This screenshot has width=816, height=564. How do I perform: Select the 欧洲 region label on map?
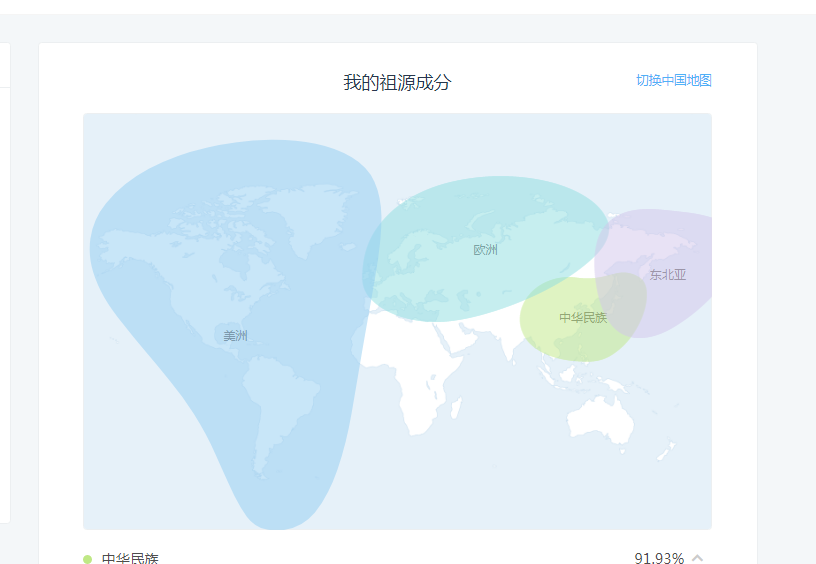[485, 250]
